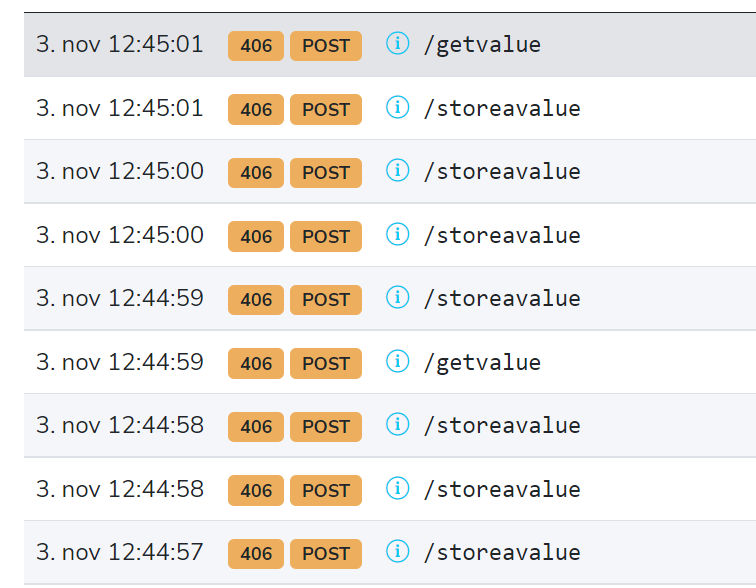Image resolution: width=756 pixels, height=588 pixels.
Task: Show info for second 12:44:58 /storeavalue row
Action: point(398,488)
